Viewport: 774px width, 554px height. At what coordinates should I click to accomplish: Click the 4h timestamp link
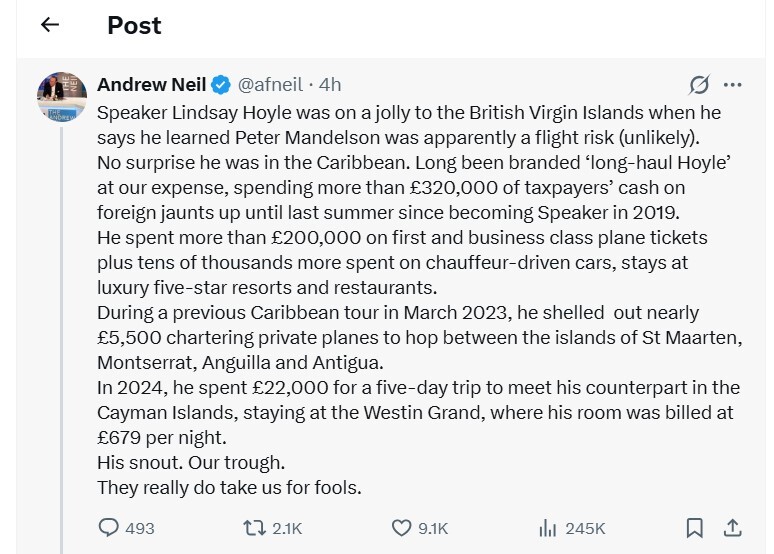coord(329,85)
